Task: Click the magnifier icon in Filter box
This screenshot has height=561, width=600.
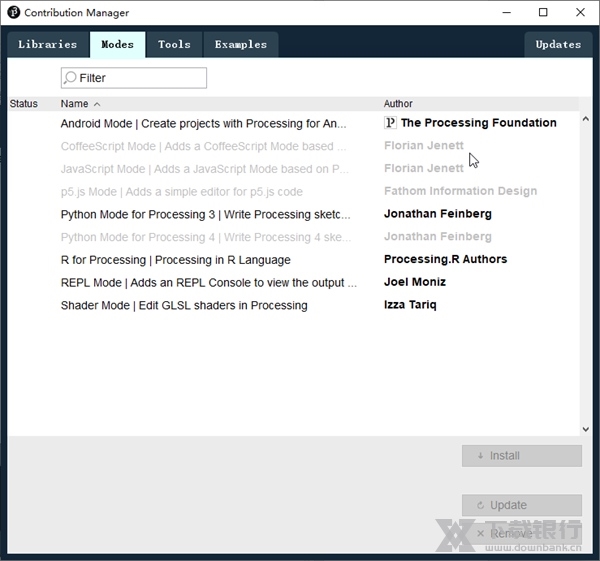Action: tap(70, 78)
